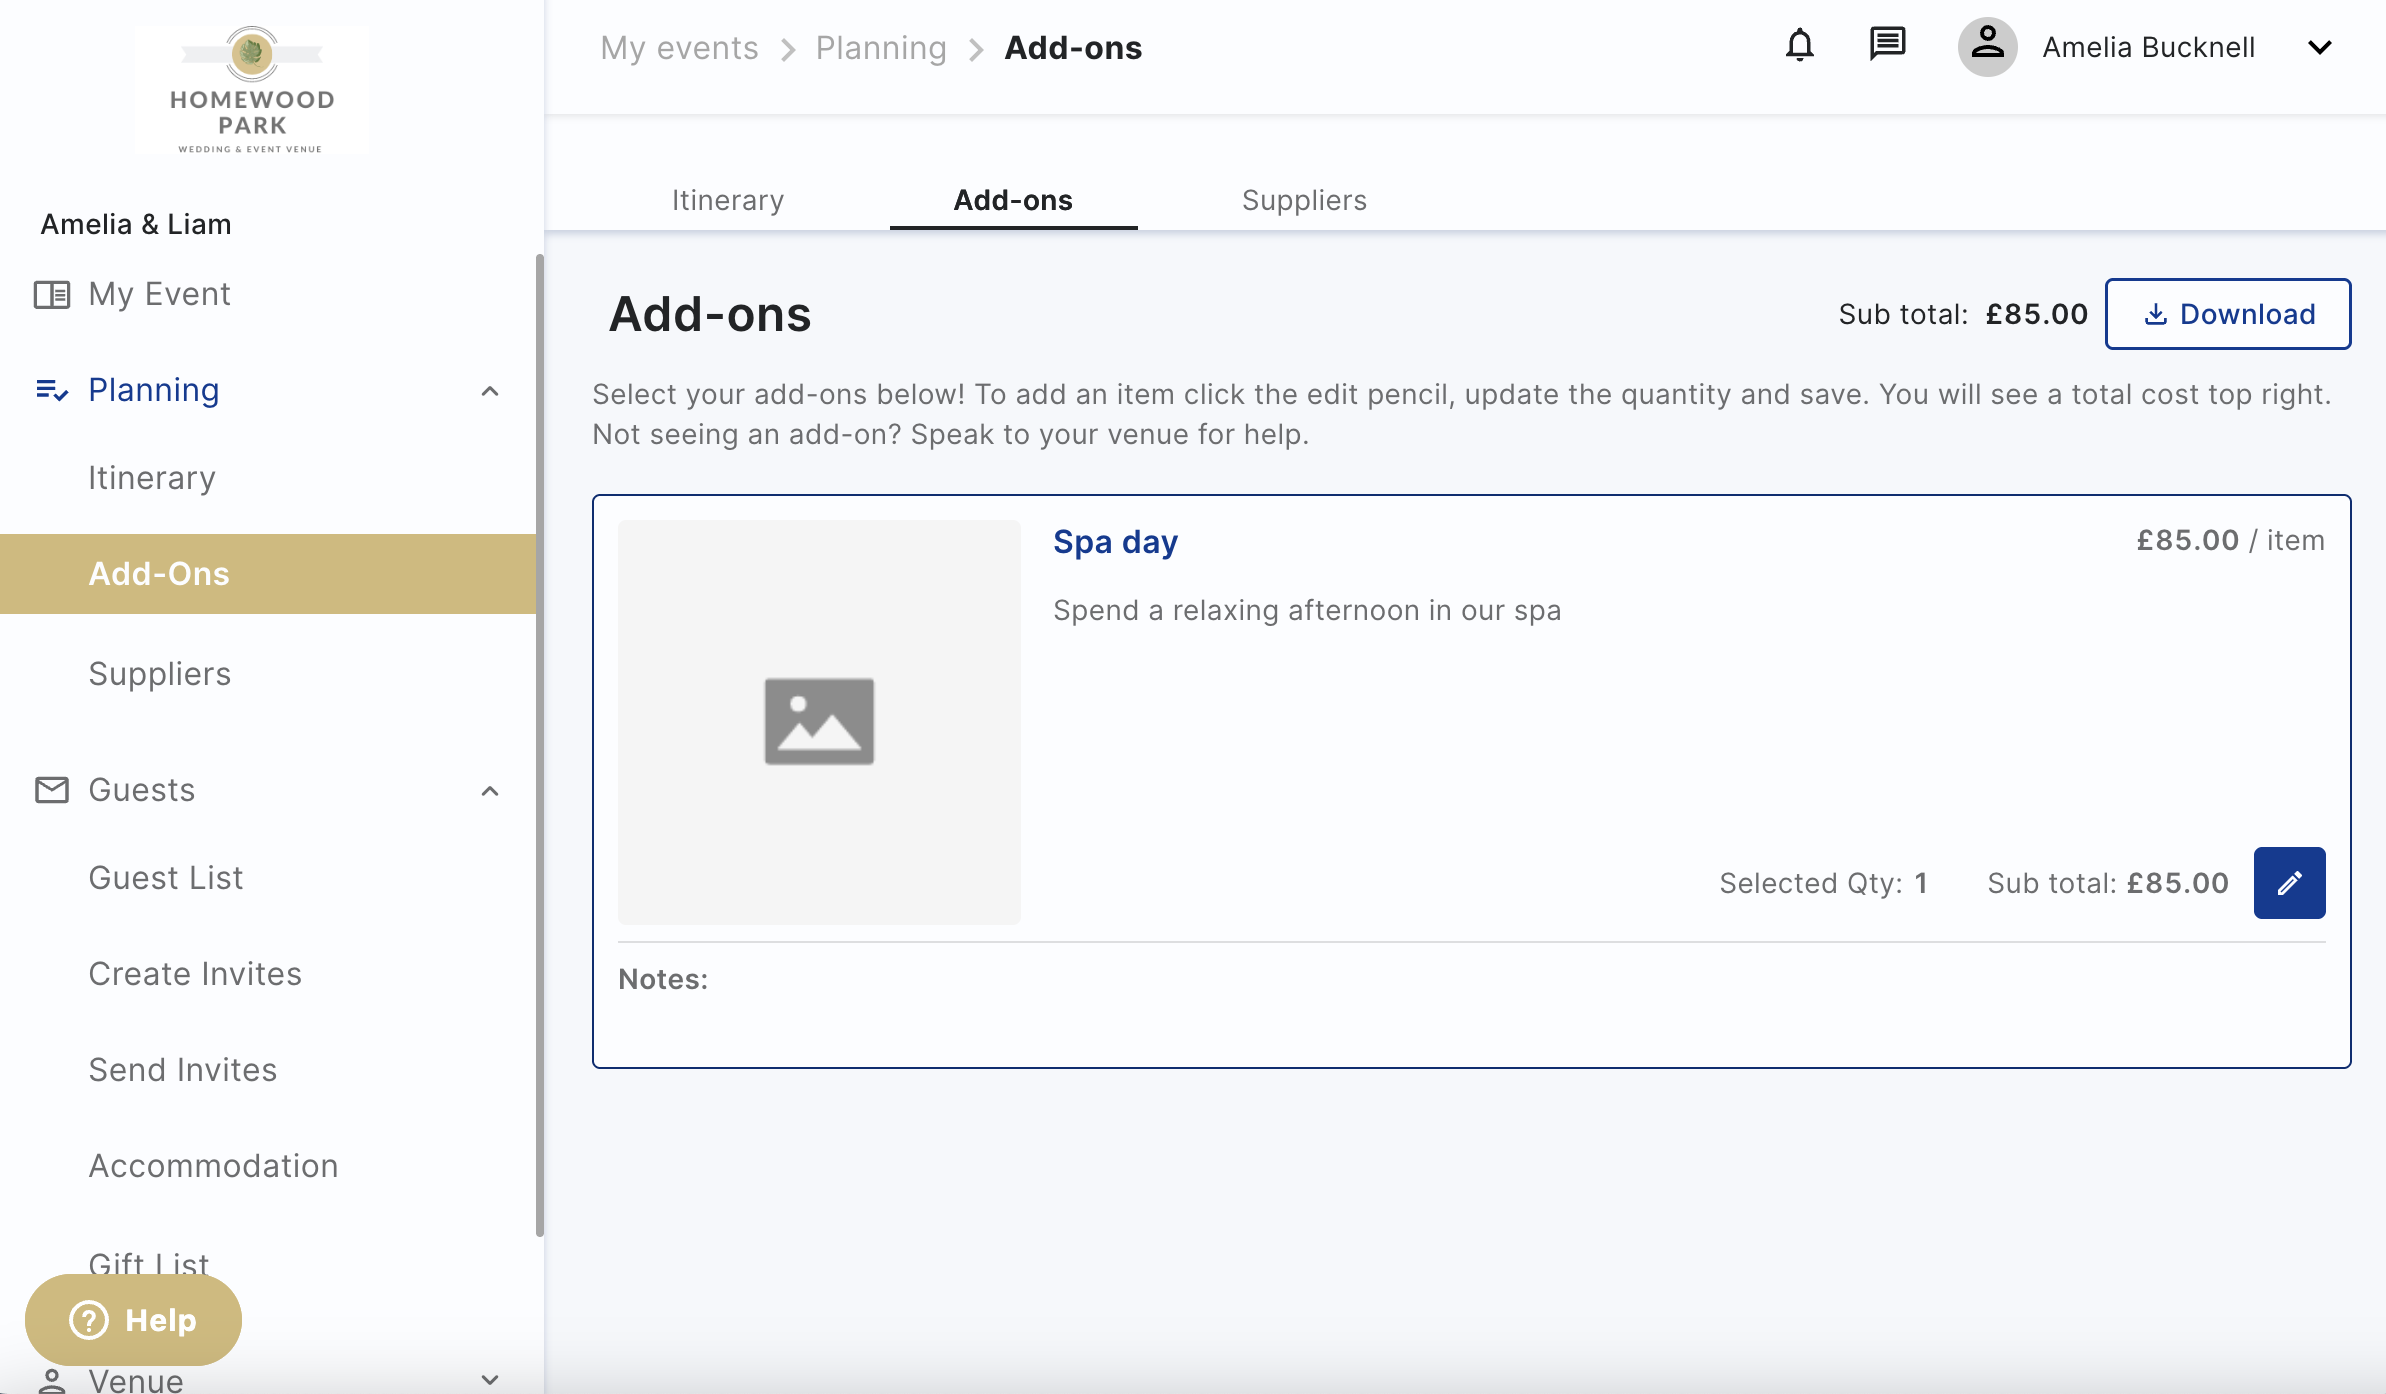
Task: Open notifications bell icon
Action: point(1800,46)
